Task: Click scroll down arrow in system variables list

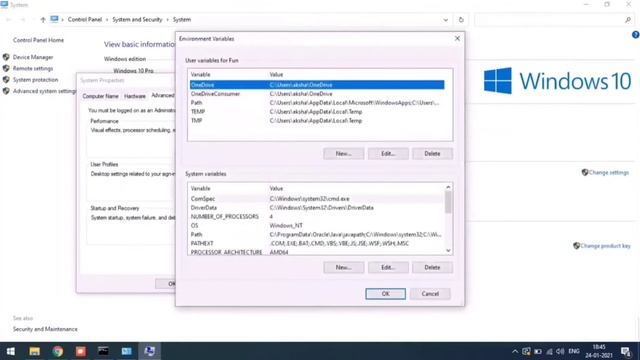Action: click(x=448, y=251)
